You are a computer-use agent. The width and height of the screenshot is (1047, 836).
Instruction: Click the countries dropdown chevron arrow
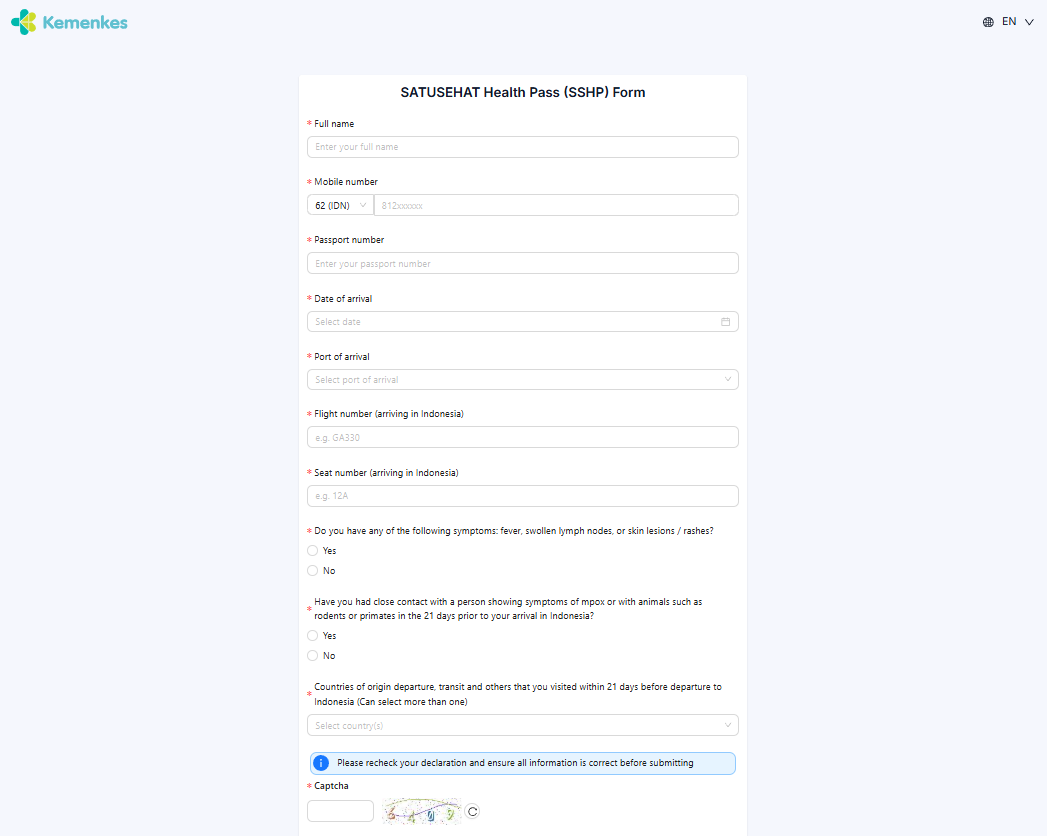(x=728, y=725)
